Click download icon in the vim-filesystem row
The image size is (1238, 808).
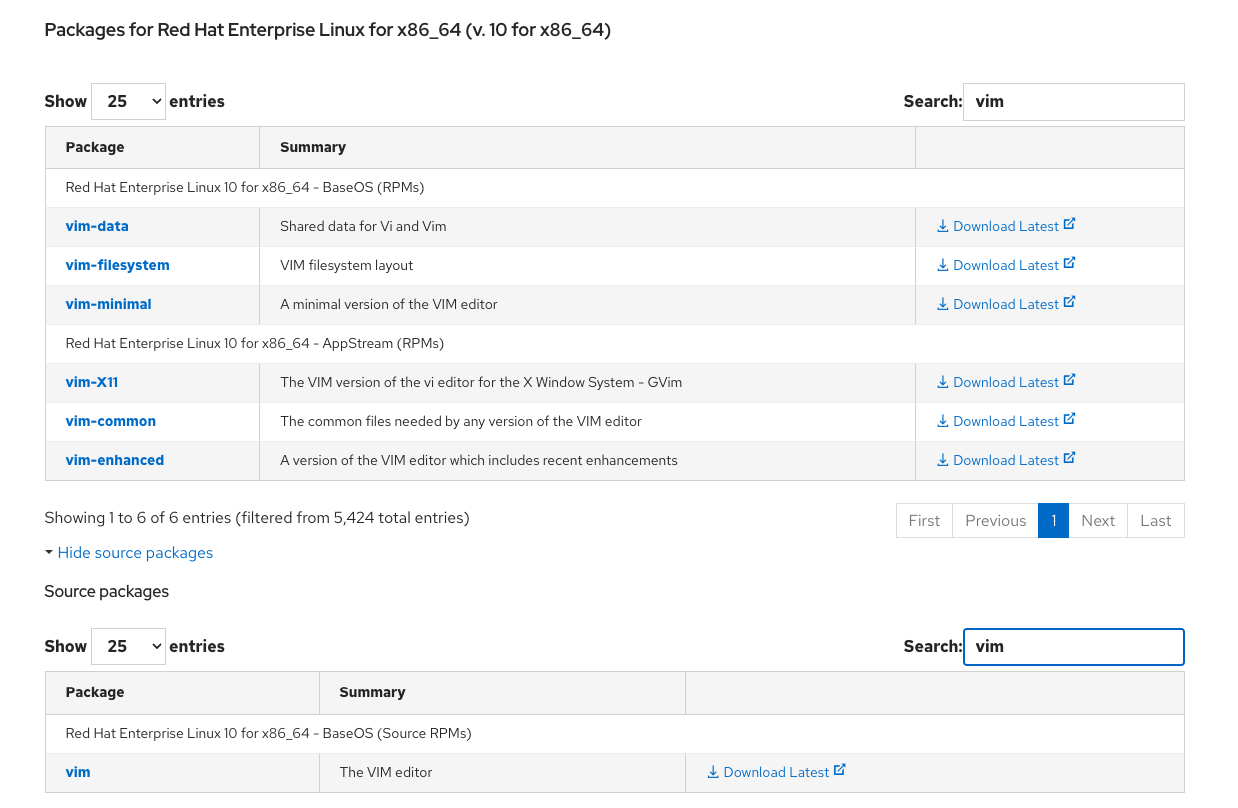point(942,265)
